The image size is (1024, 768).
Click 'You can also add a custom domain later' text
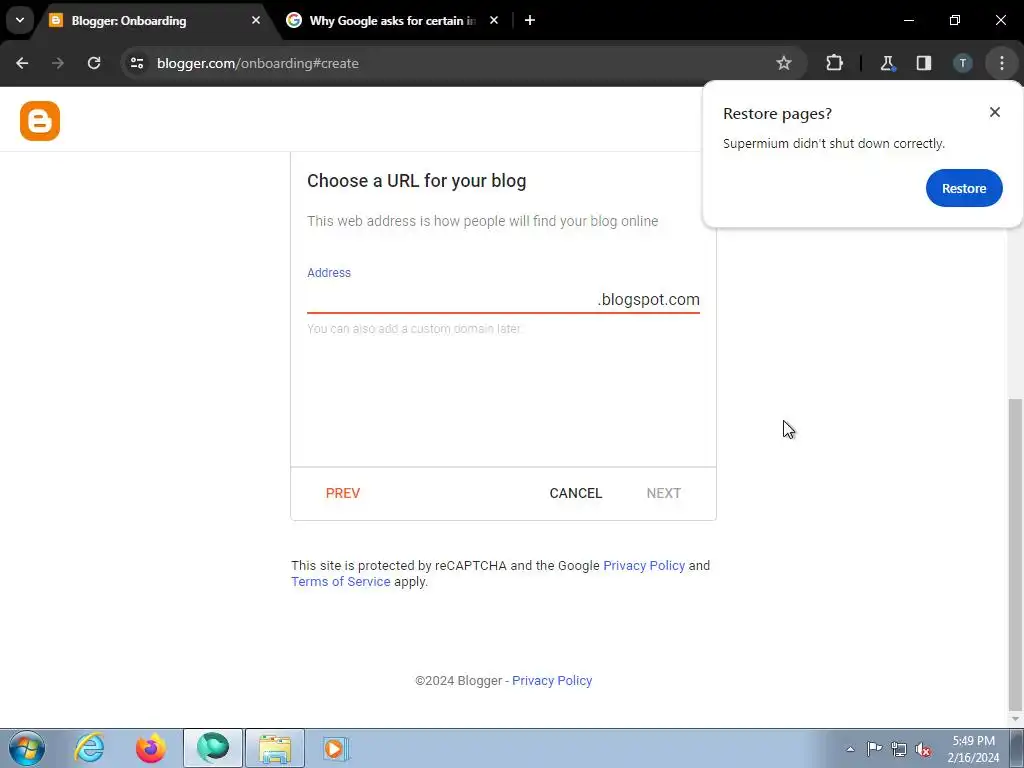point(414,328)
